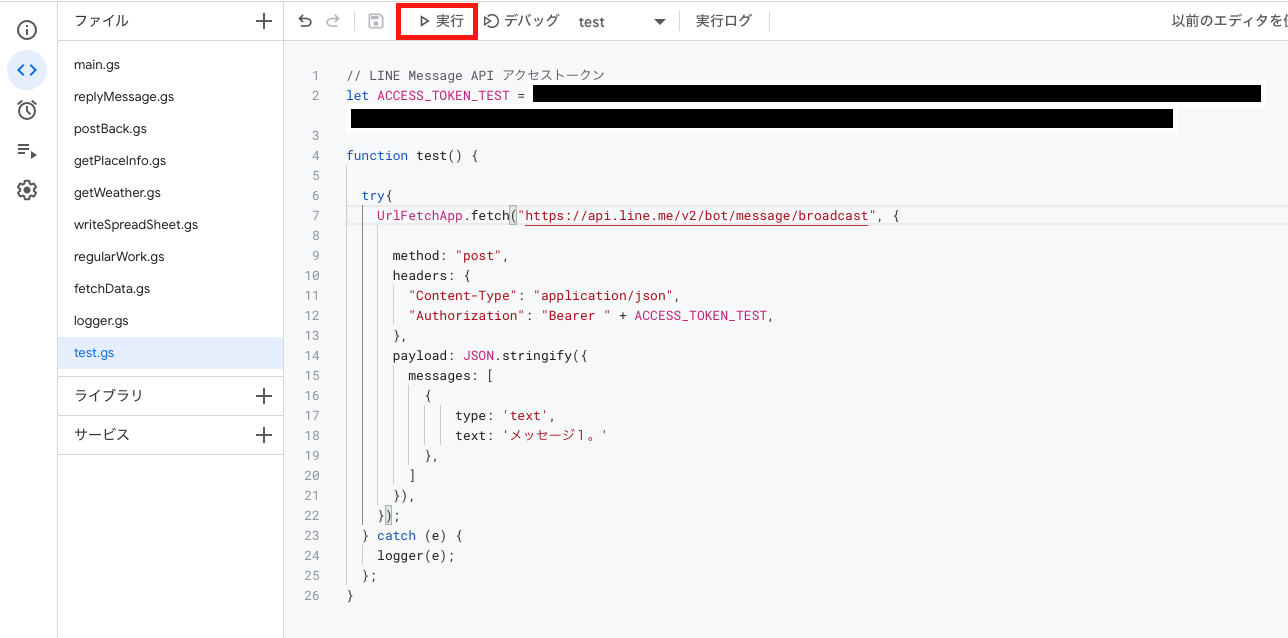Click the ライブラリ section header
Image resolution: width=1288 pixels, height=638 pixels.
tap(108, 396)
